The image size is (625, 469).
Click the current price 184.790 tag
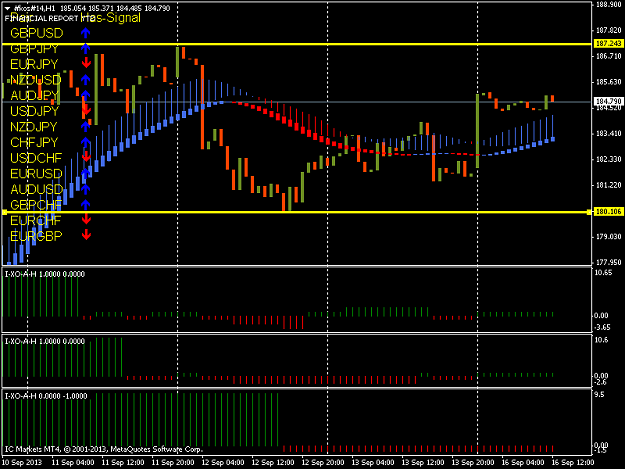point(608,101)
